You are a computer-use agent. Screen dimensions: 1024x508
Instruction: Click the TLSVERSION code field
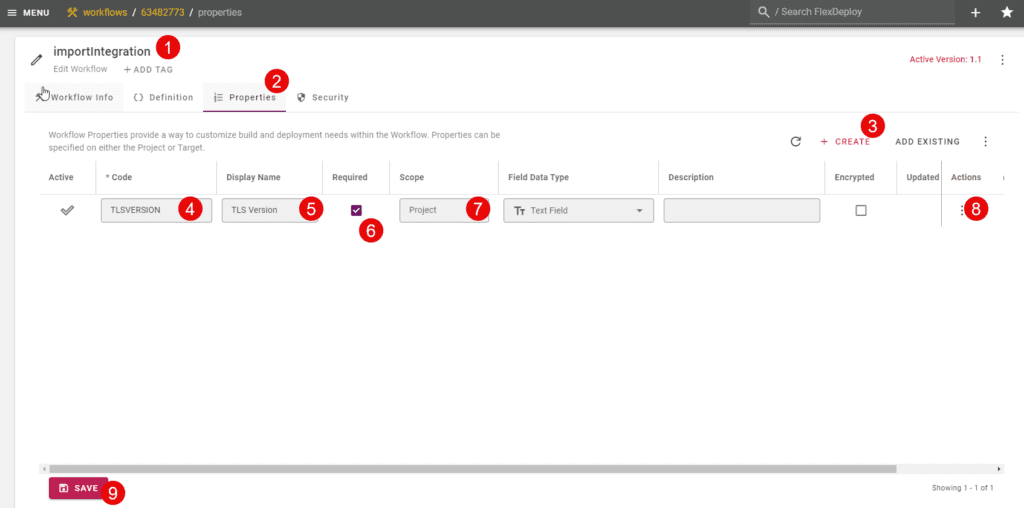156,210
